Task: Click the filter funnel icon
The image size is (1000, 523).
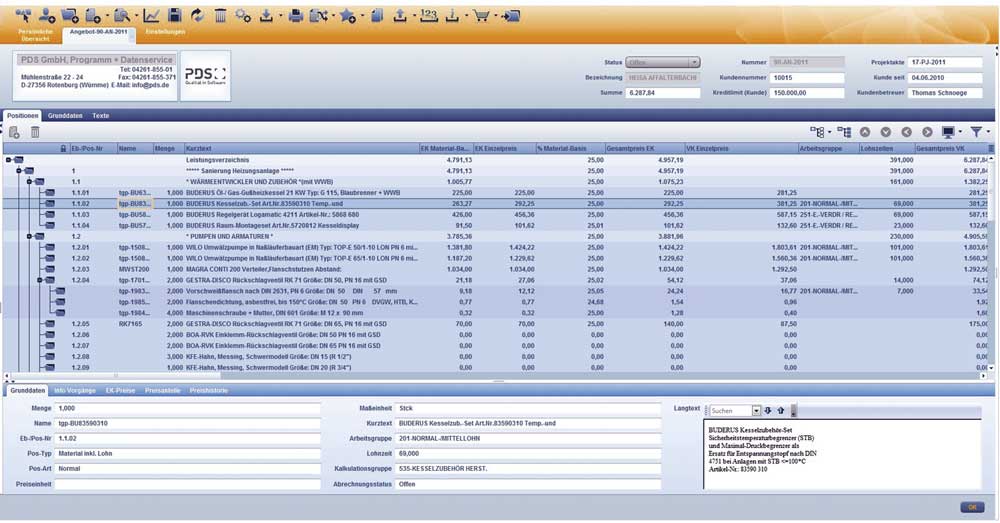Action: click(x=976, y=132)
